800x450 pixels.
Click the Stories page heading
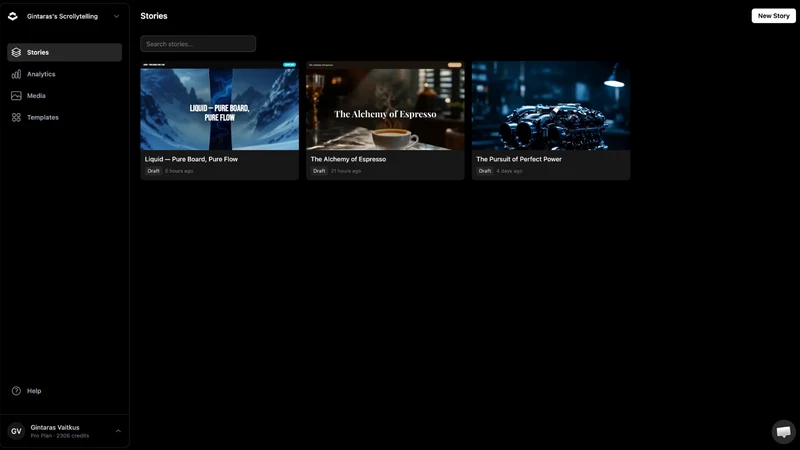[x=154, y=16]
